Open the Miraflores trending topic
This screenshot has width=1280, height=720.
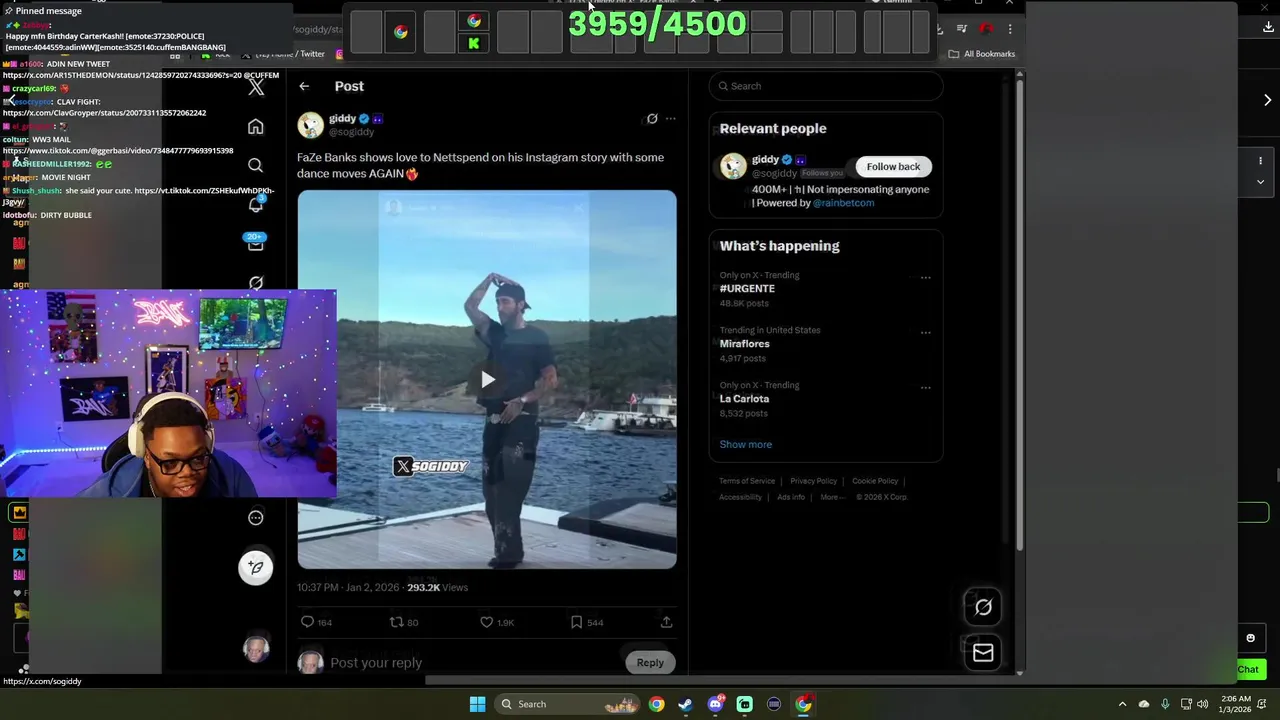pos(744,344)
